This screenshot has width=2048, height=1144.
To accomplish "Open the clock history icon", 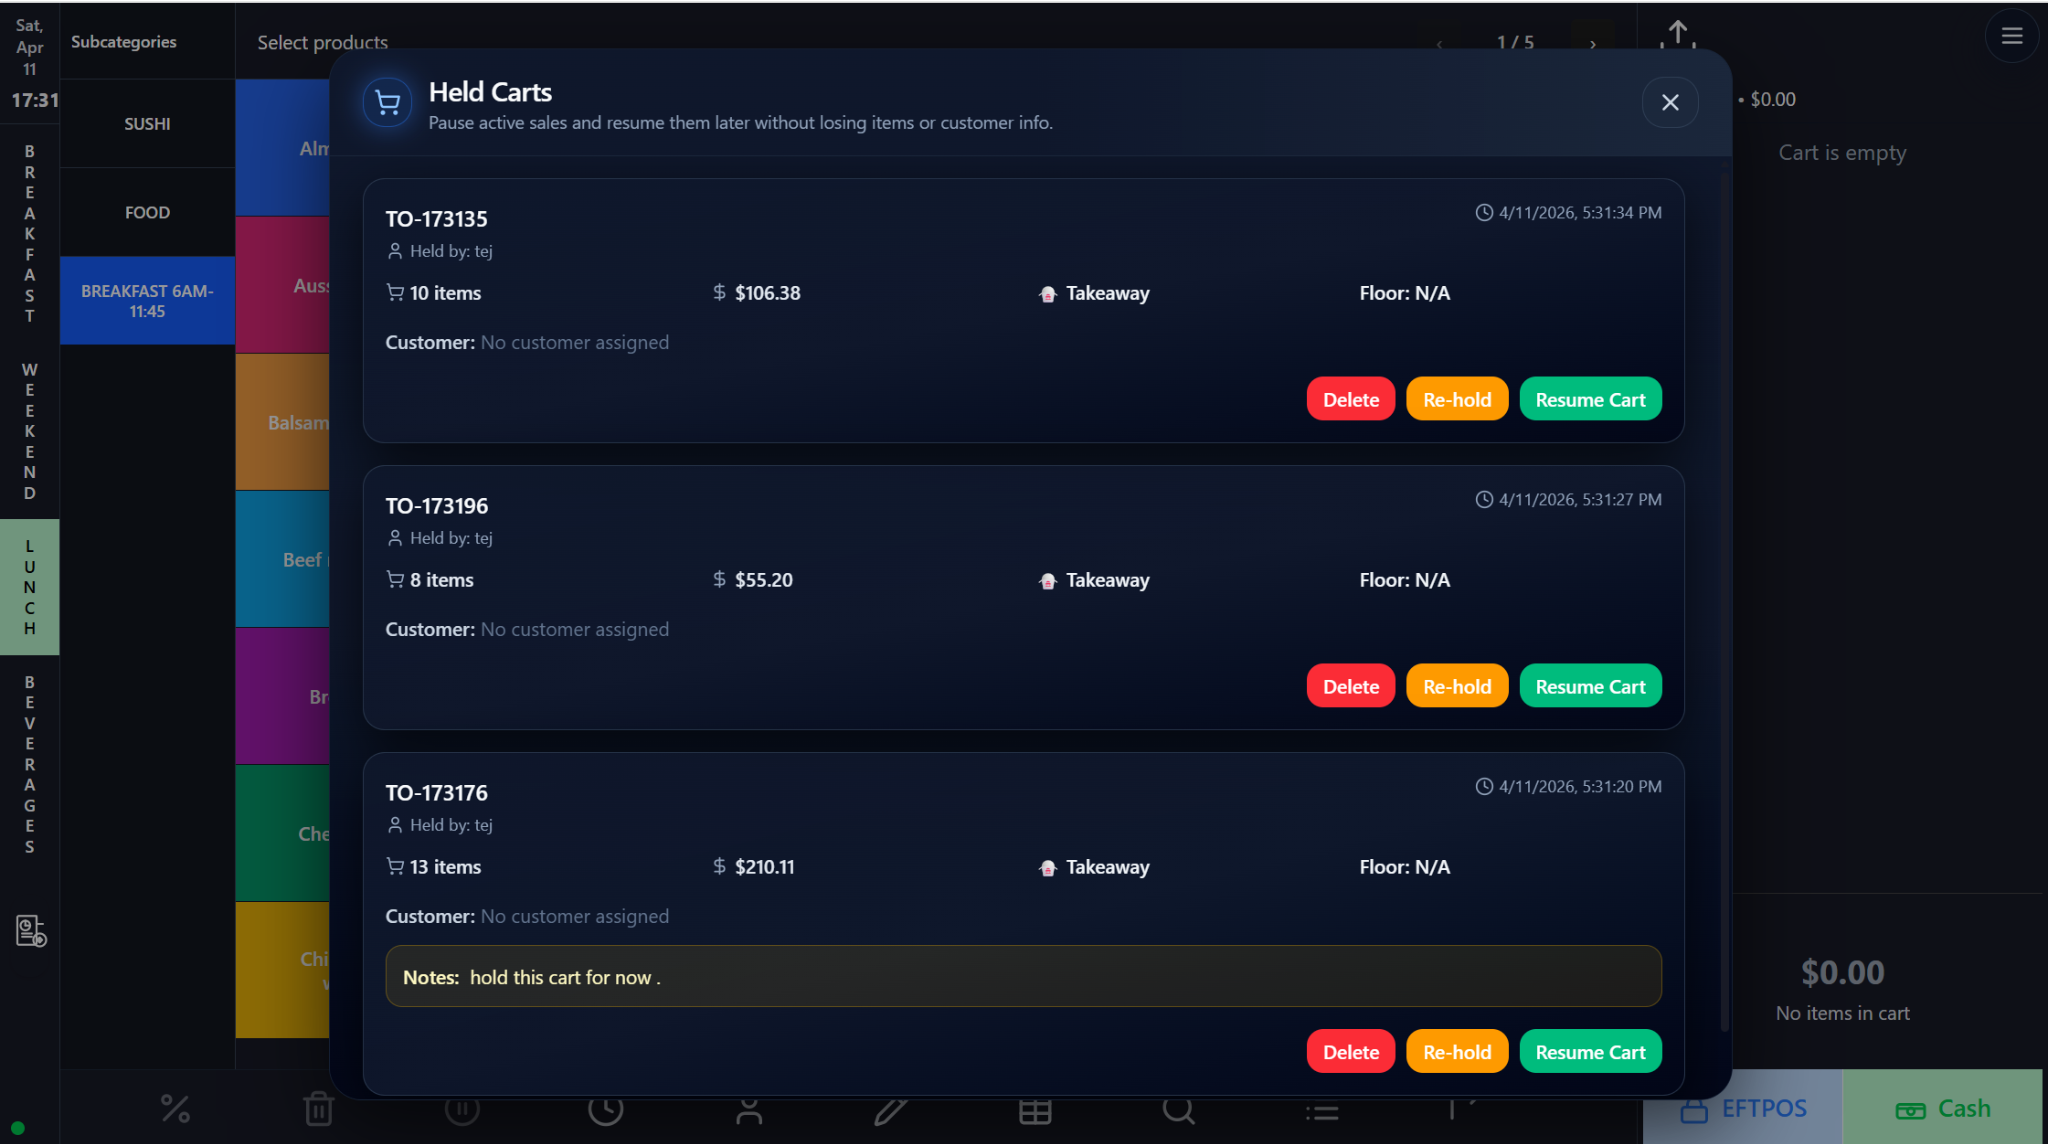I will [605, 1108].
